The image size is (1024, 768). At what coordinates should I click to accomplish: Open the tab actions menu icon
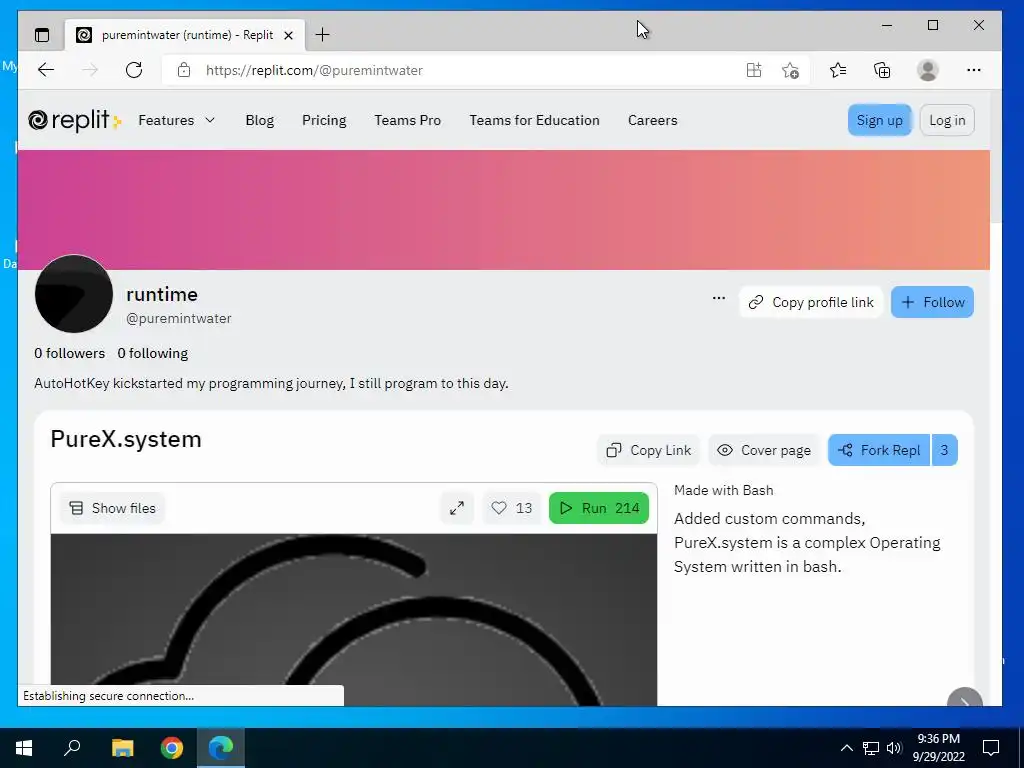tap(42, 35)
